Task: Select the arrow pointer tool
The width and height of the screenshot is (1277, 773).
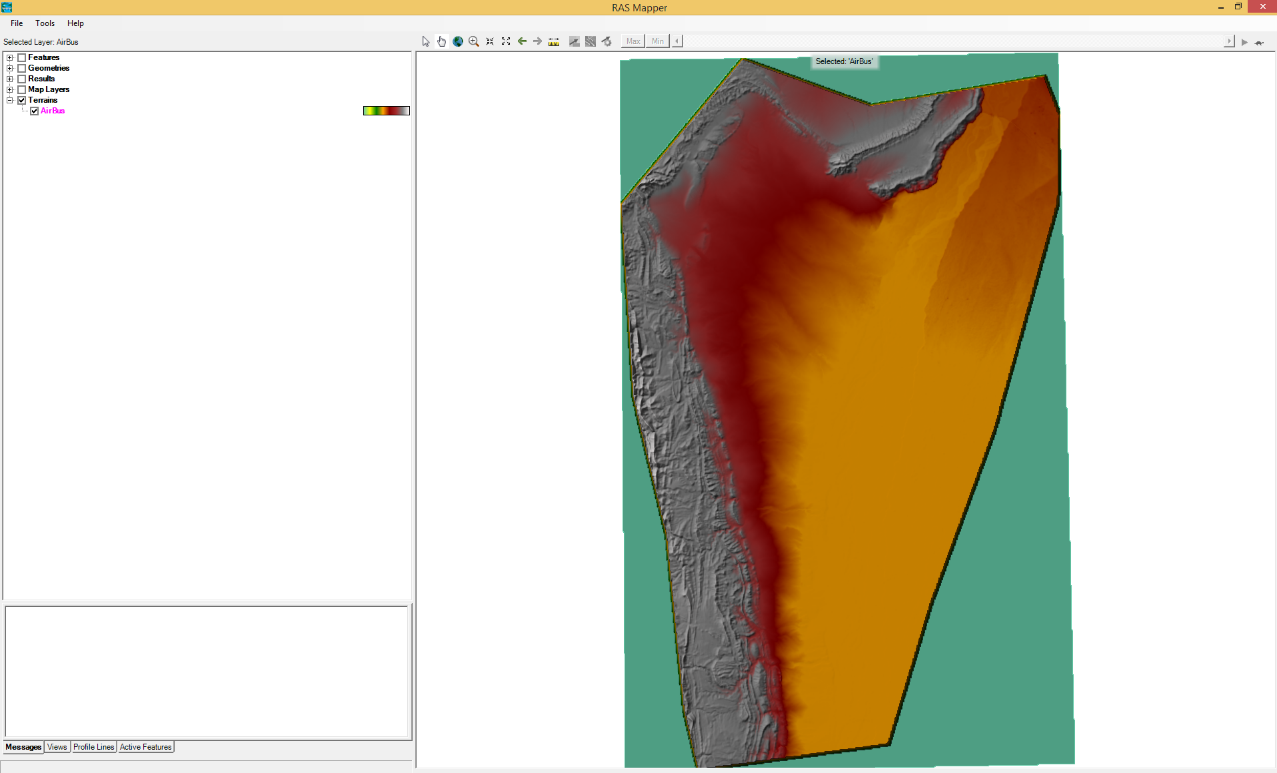Action: 426,41
